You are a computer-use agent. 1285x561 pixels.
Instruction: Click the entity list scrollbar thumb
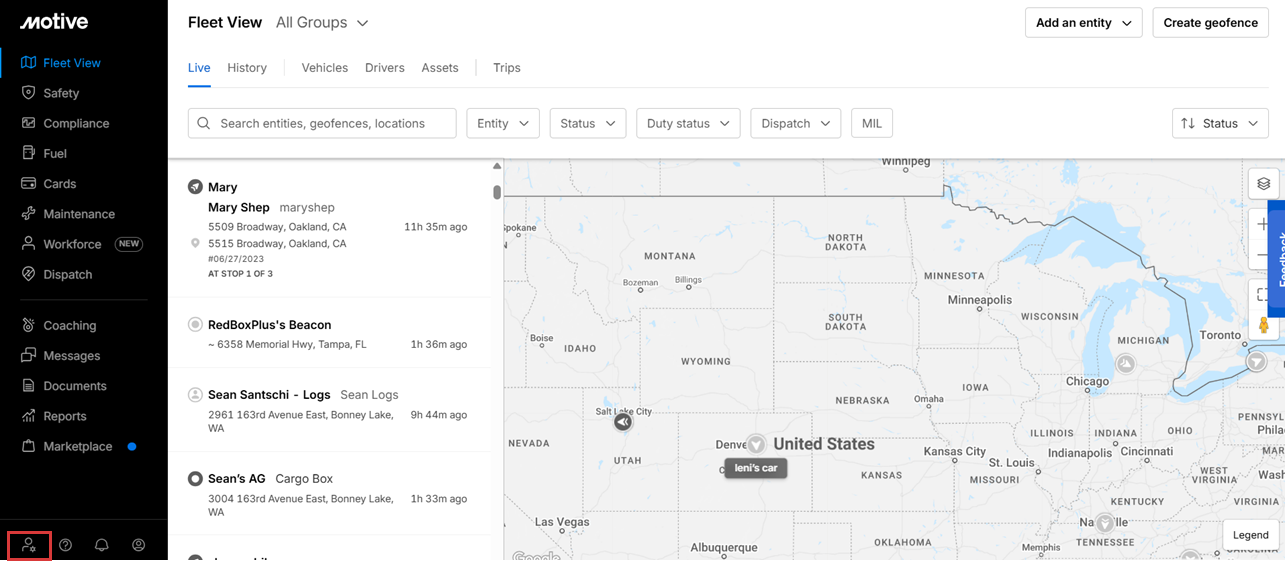click(x=497, y=191)
